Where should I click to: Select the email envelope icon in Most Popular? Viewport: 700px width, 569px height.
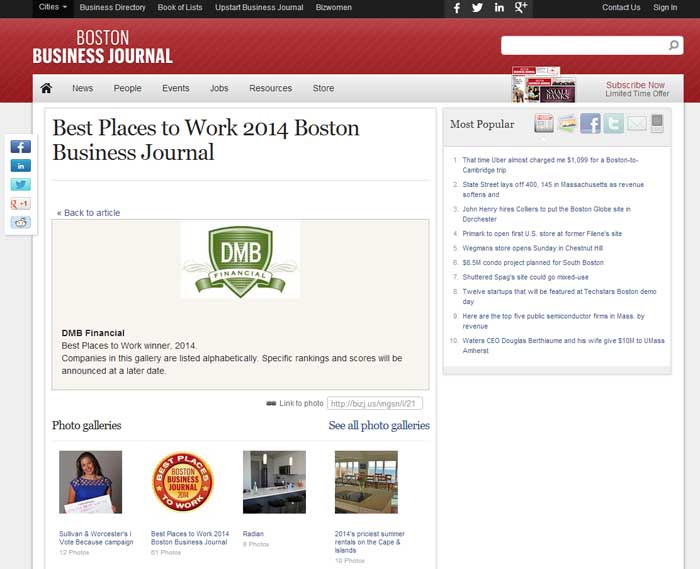637,124
